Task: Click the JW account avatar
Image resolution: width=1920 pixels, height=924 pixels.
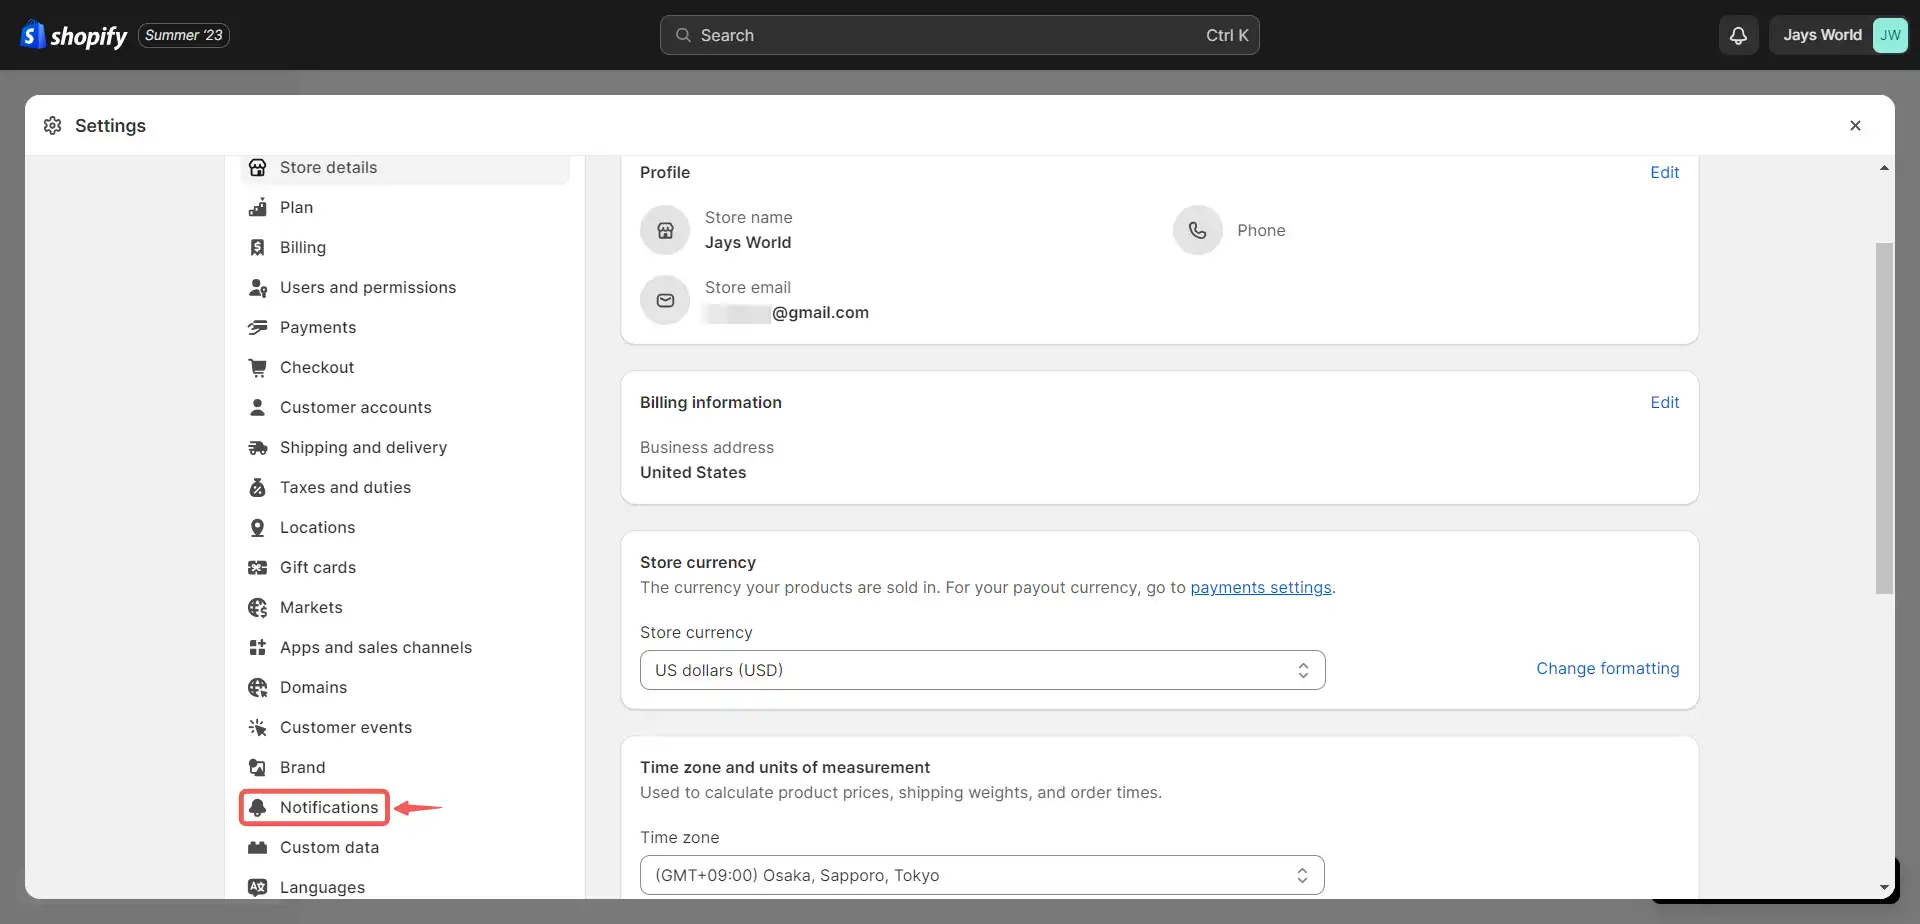Action: coord(1890,35)
